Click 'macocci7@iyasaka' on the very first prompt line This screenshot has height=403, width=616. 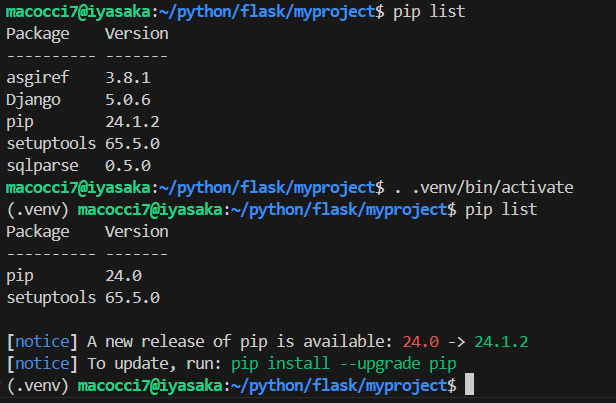click(80, 11)
